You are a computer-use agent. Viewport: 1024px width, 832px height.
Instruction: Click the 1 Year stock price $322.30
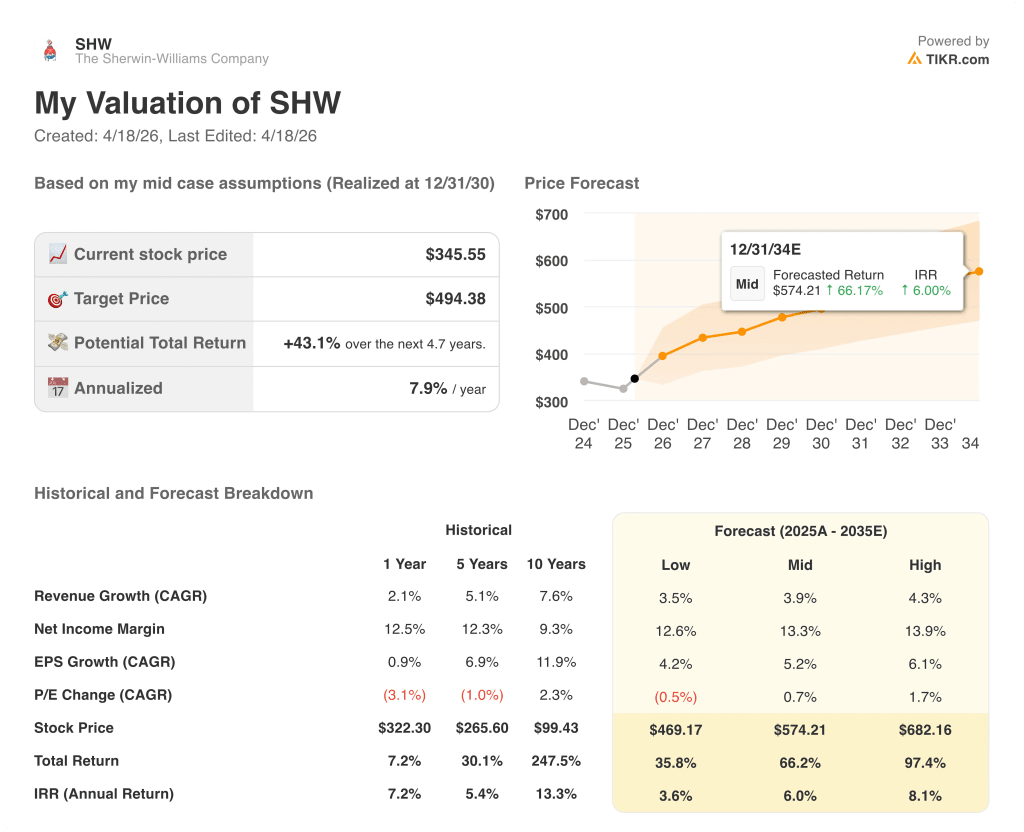pos(404,728)
